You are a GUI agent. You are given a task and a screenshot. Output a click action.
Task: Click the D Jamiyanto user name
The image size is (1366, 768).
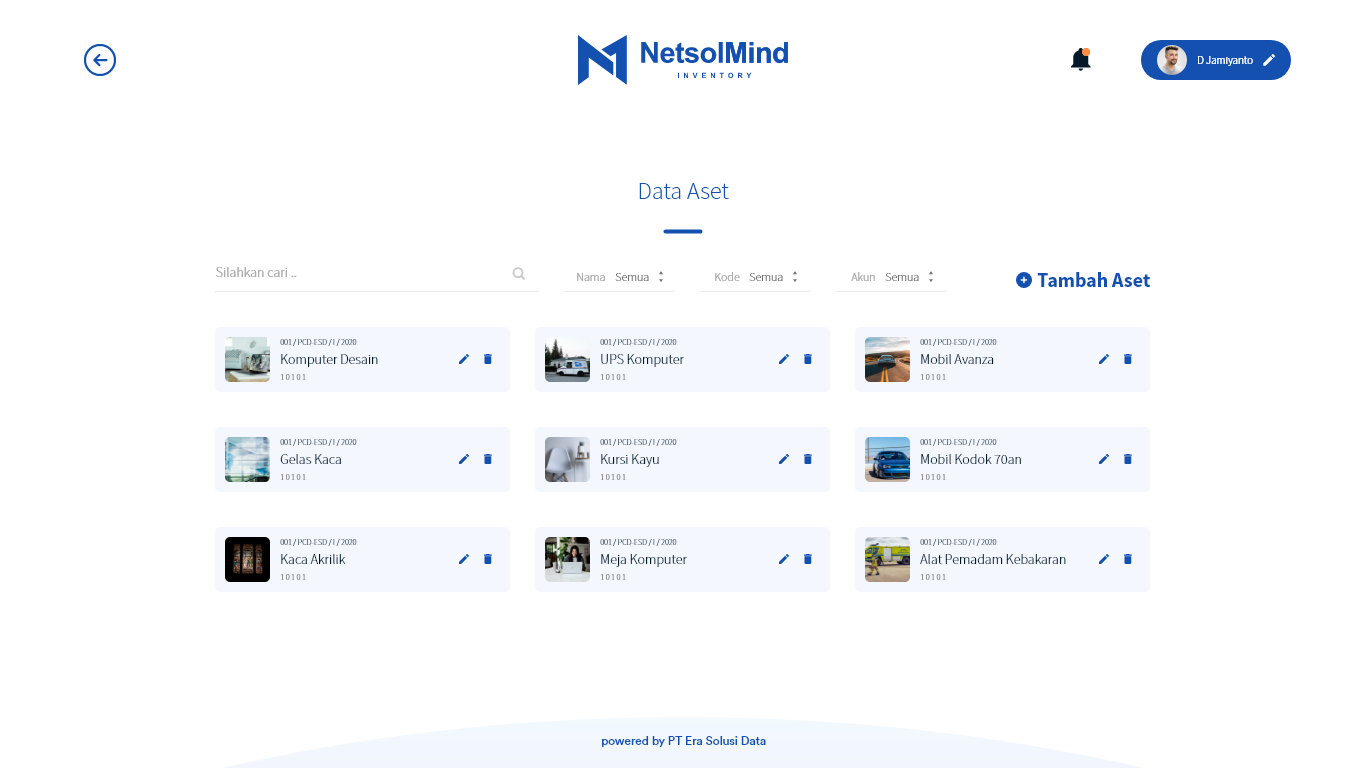pos(1225,60)
